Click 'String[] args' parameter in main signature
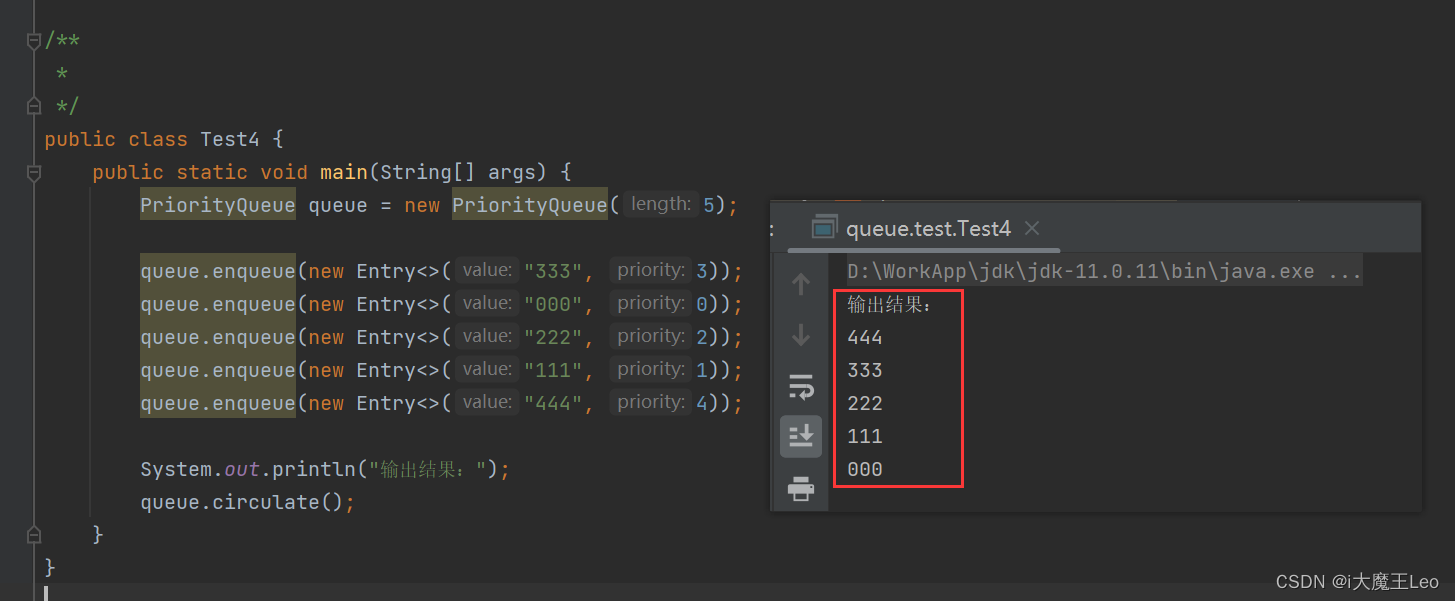This screenshot has height=601, width=1455. point(457,172)
